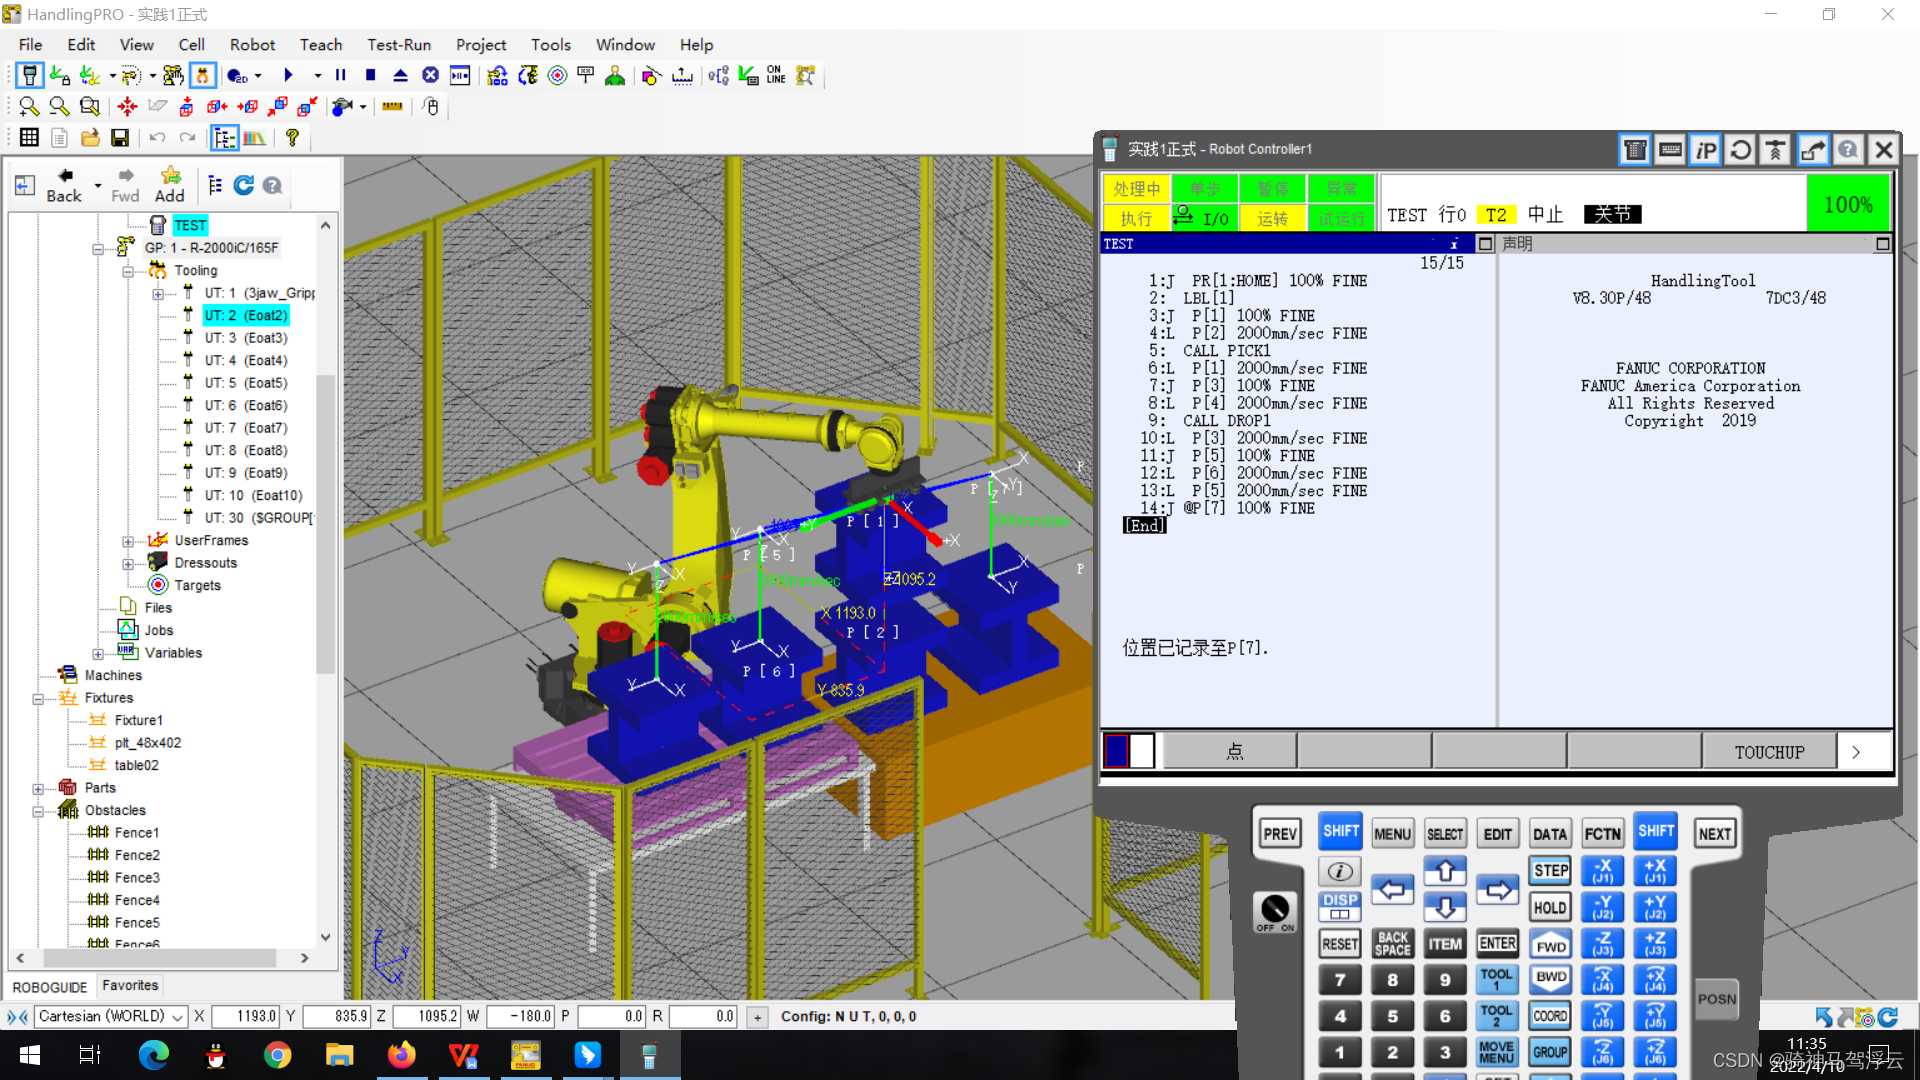Click the keyboard icon in Robot Controller1 title bar
This screenshot has height=1080, width=1920.
(x=1670, y=150)
